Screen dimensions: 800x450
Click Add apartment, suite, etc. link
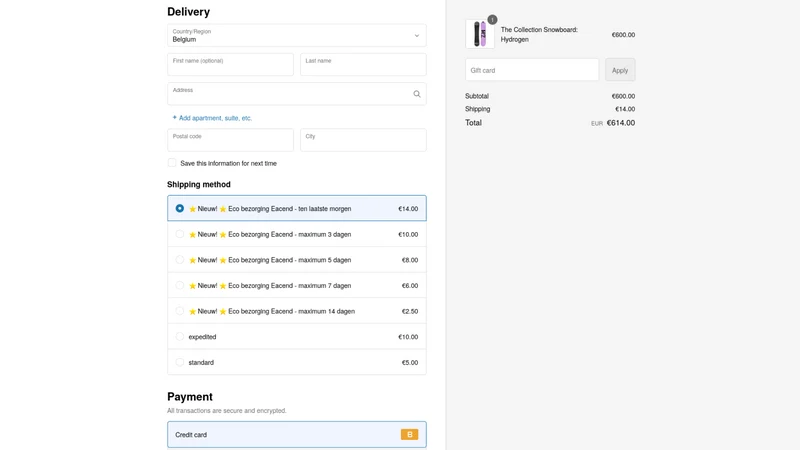pyautogui.click(x=212, y=118)
